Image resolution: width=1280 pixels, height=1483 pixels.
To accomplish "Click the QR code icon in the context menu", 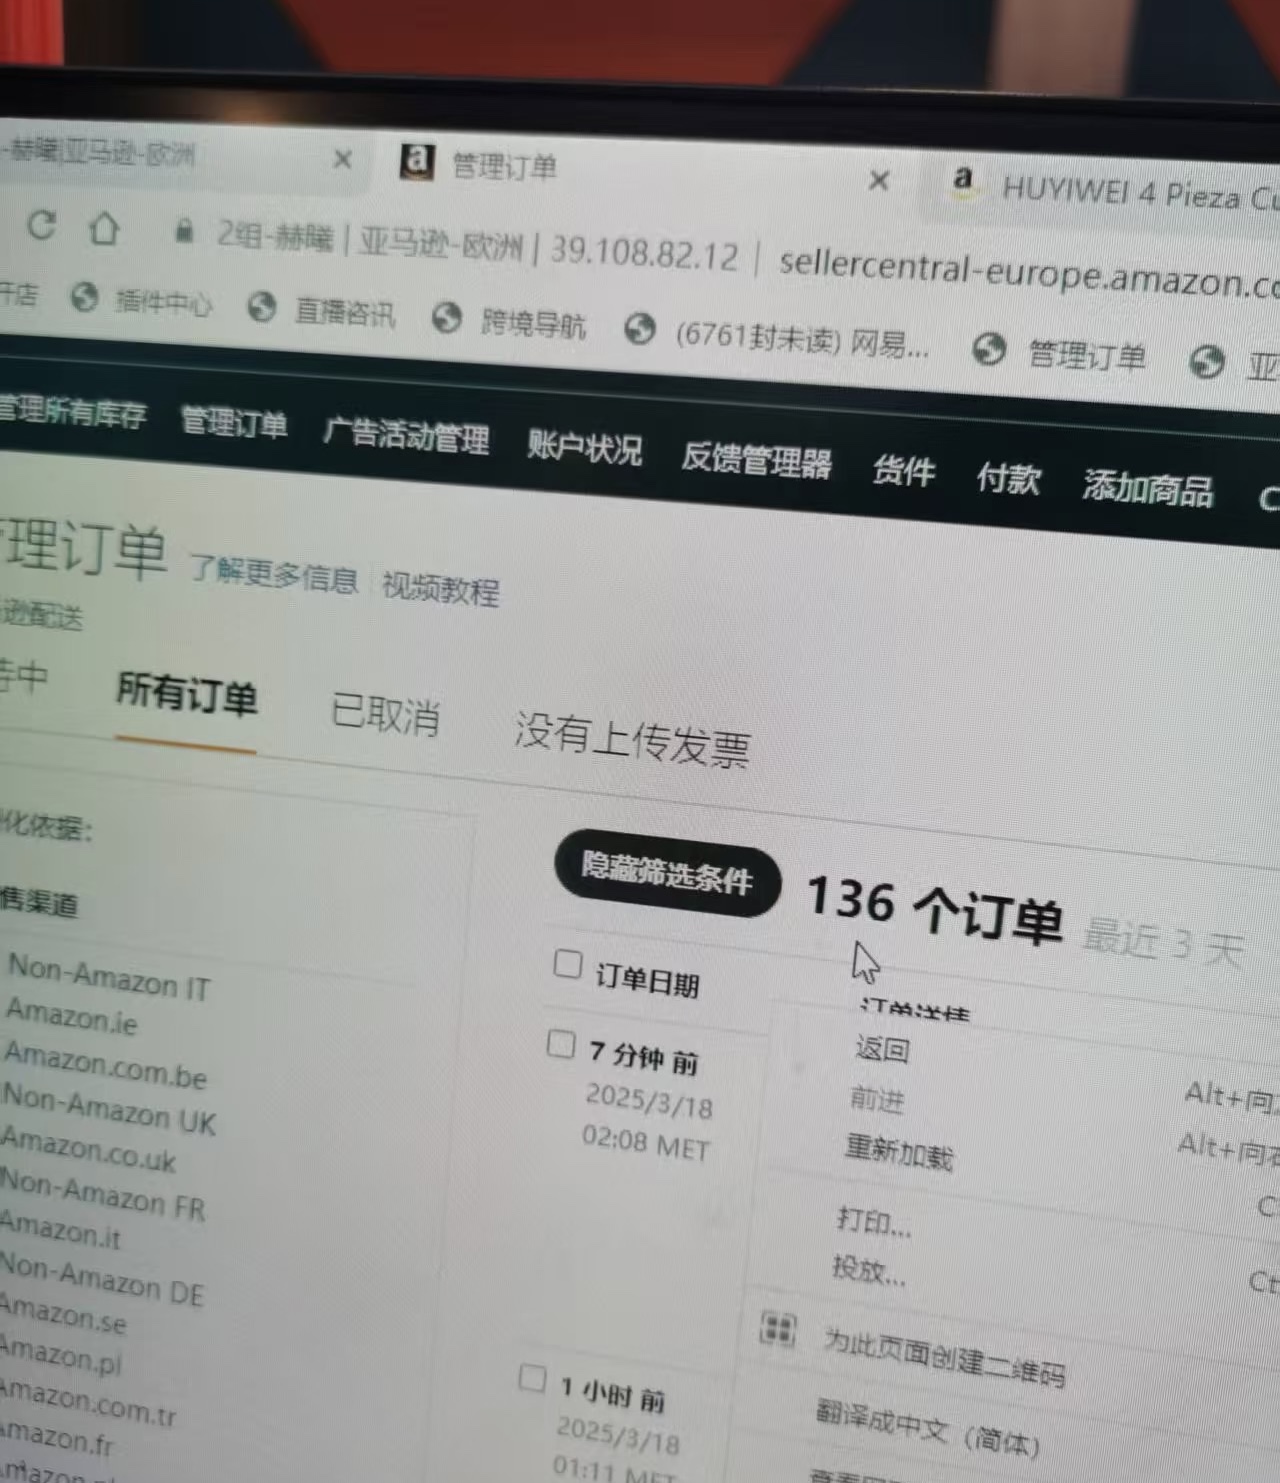I will click(x=778, y=1329).
